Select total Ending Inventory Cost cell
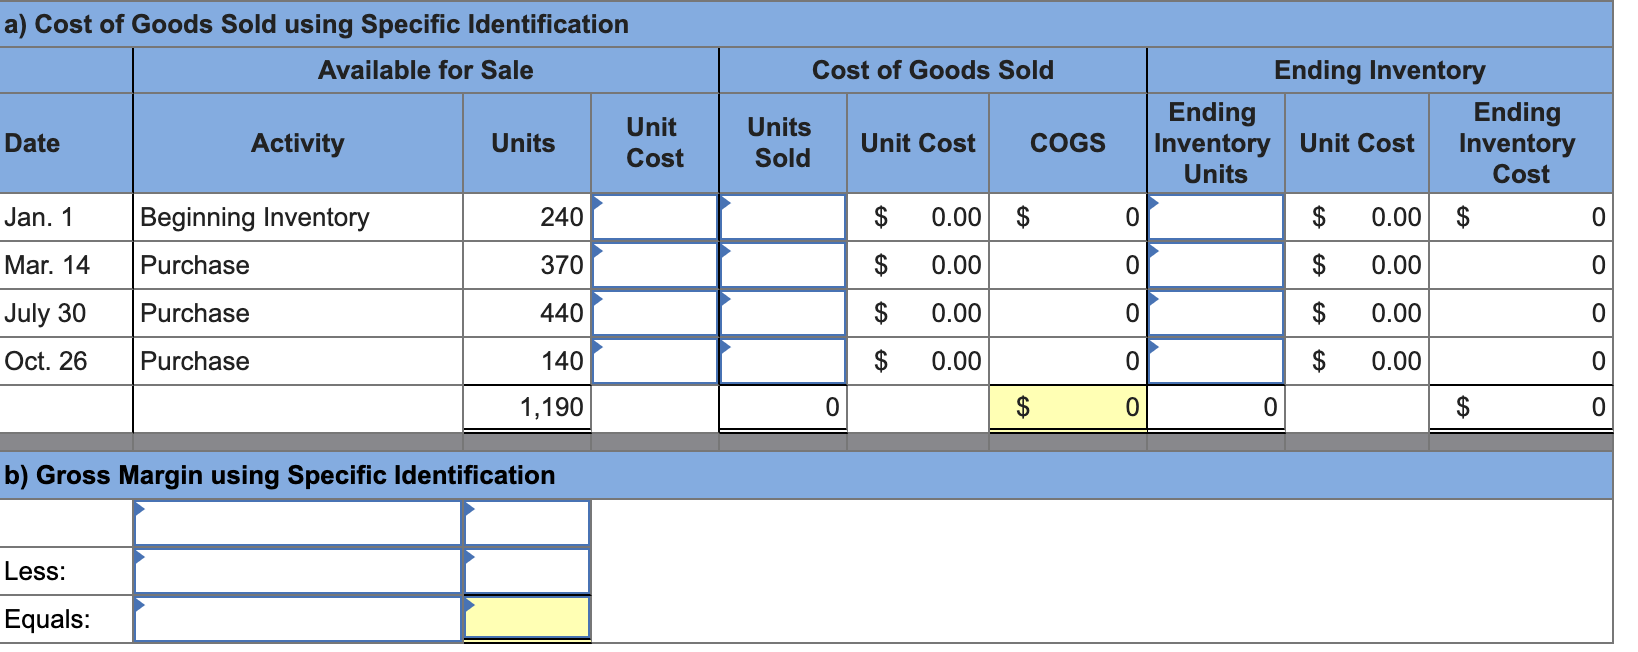The image size is (1638, 652). tap(1521, 408)
